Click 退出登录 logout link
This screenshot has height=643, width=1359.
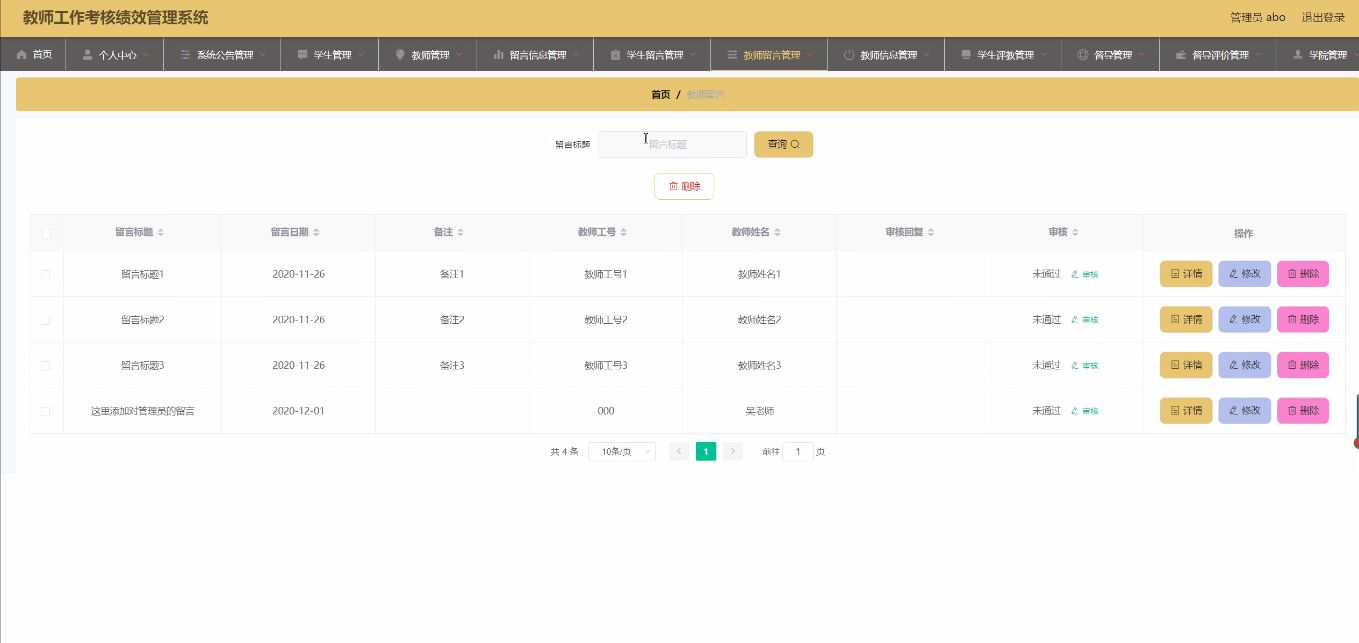[1323, 17]
